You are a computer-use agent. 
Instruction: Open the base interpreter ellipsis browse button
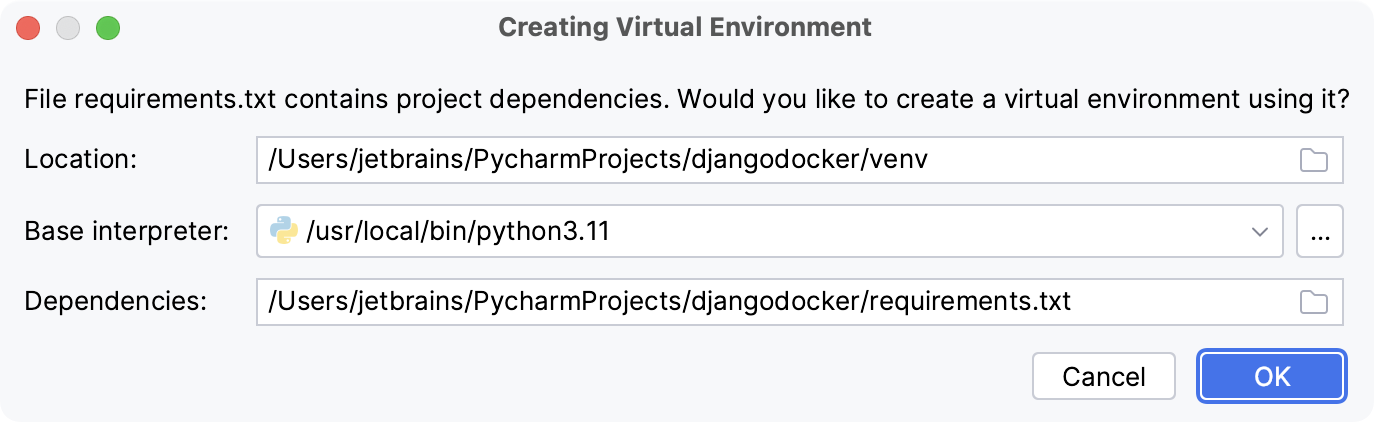(x=1319, y=232)
